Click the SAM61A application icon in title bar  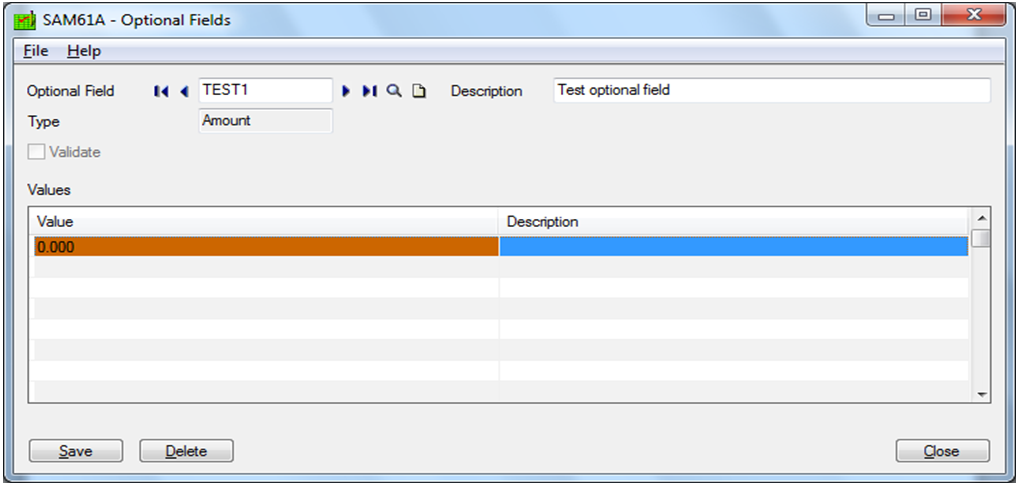click(25, 20)
